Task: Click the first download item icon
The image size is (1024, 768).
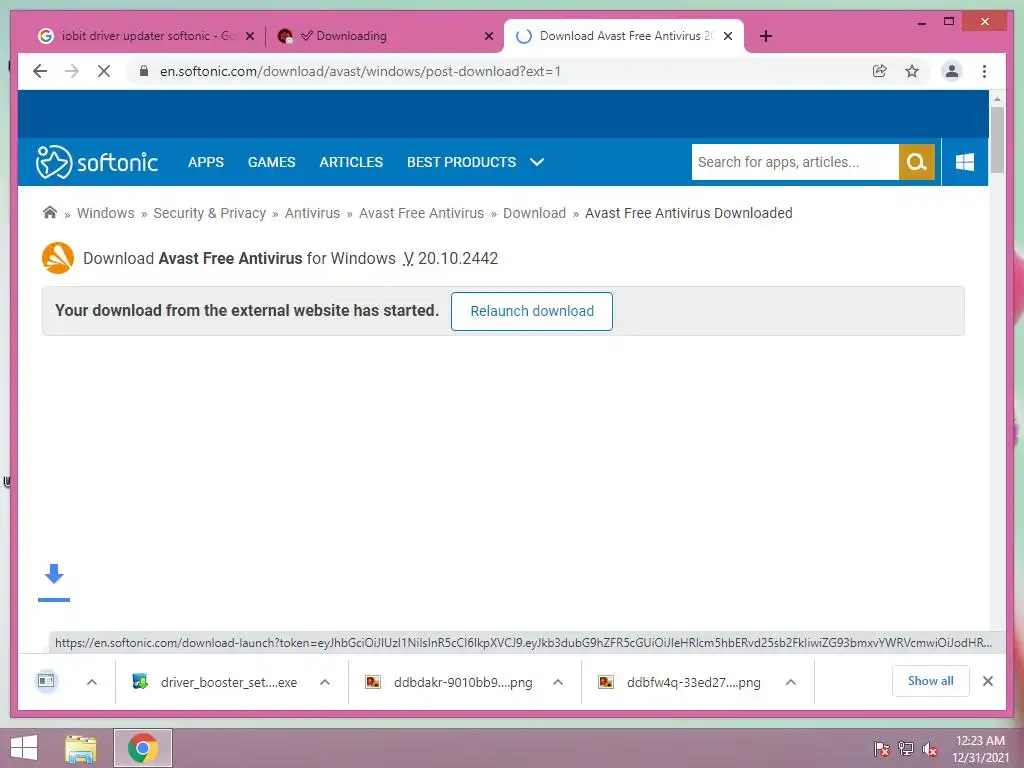Action: [46, 681]
